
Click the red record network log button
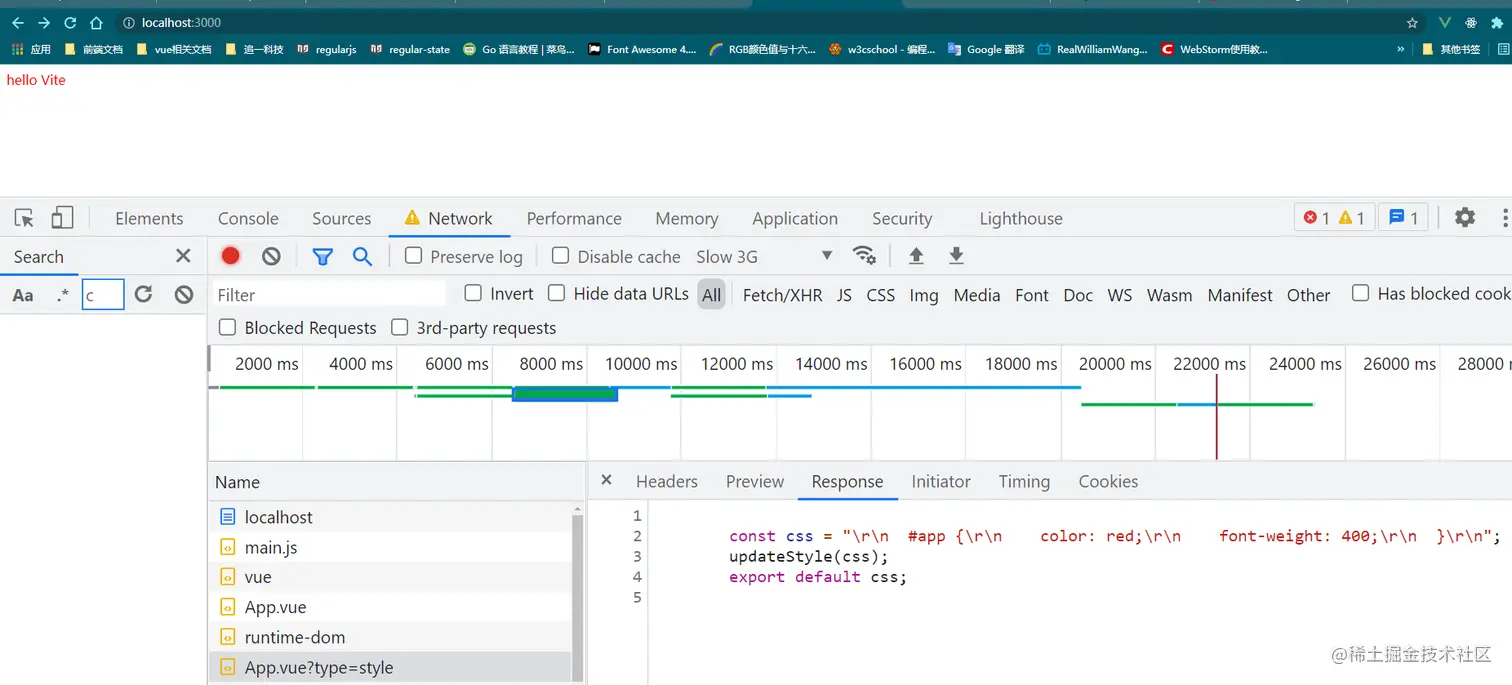coord(231,256)
